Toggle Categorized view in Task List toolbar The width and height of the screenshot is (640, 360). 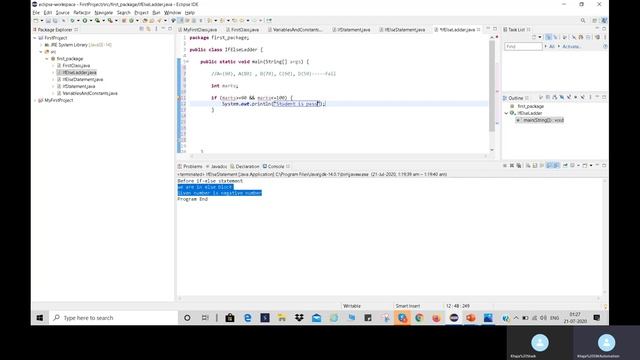[x=548, y=37]
